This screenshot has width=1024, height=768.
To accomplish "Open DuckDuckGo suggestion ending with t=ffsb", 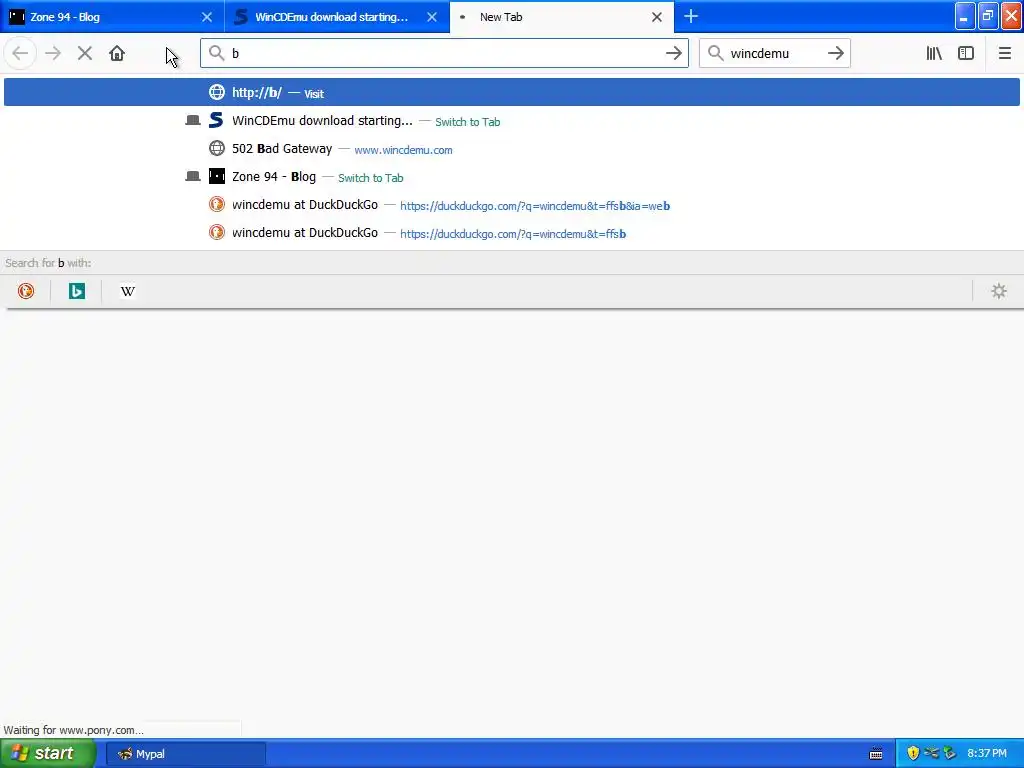I will pyautogui.click(x=512, y=233).
